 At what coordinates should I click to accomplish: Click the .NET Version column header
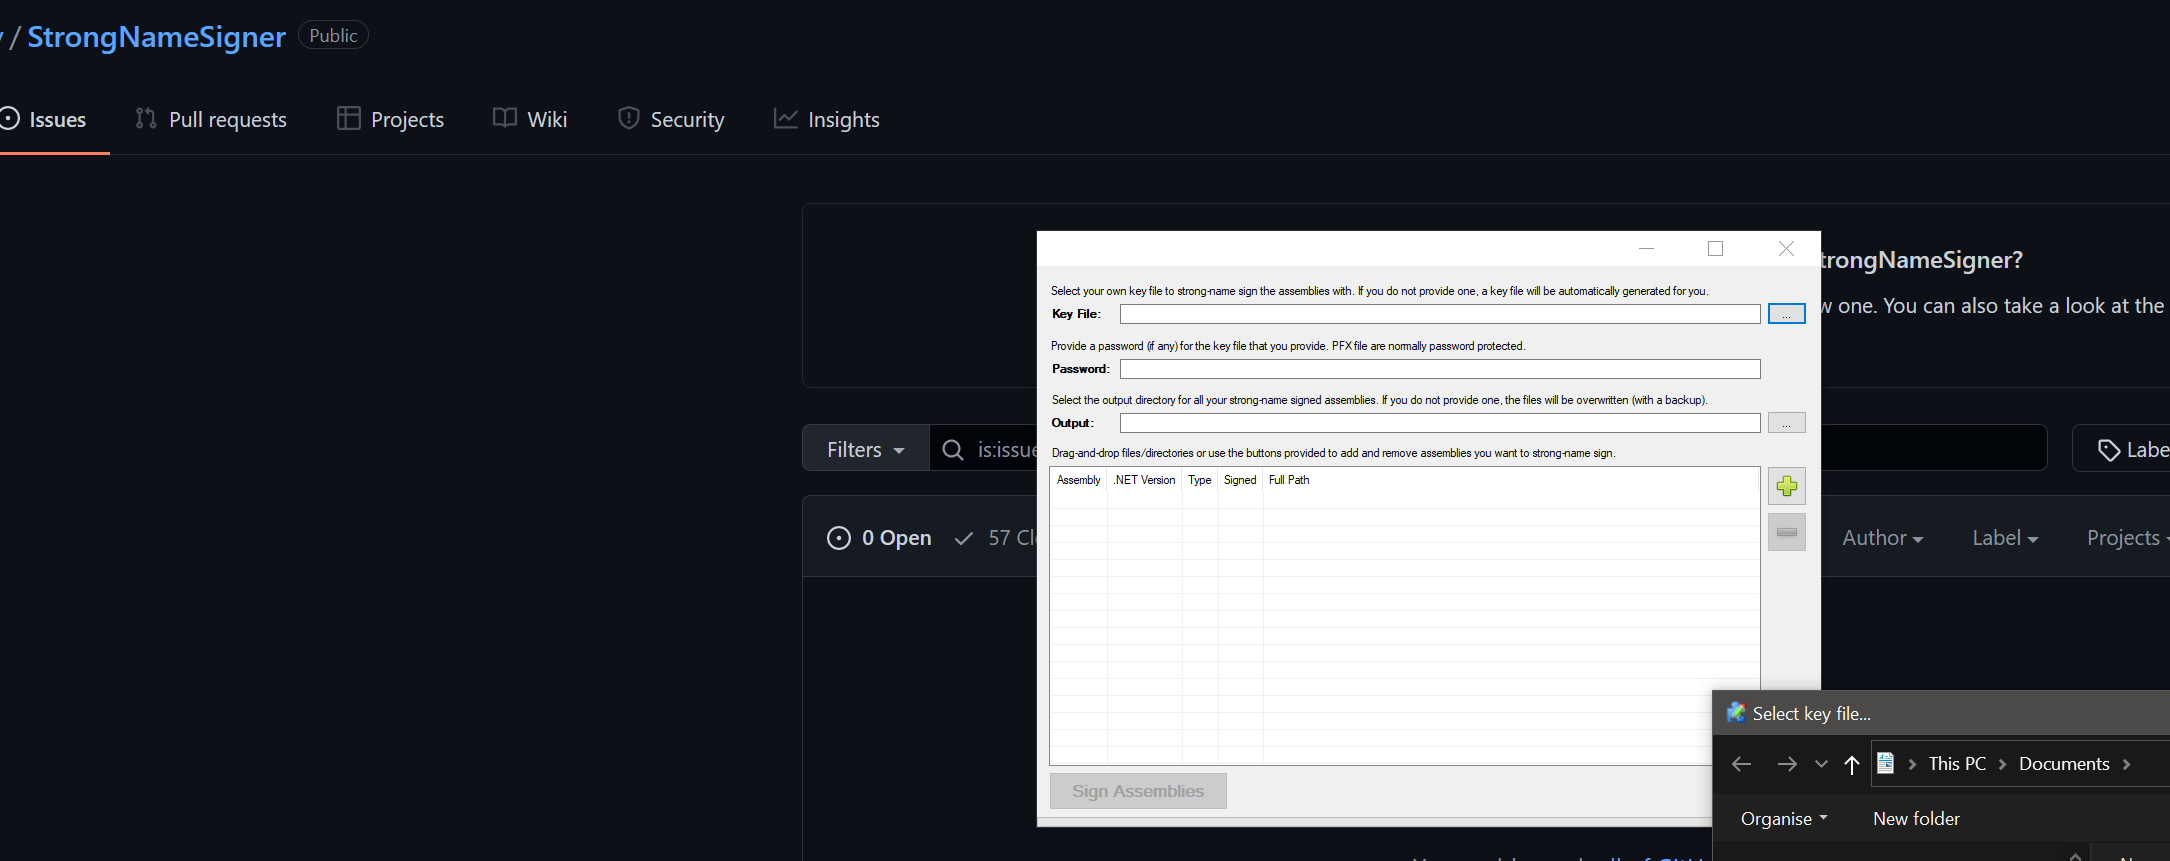(x=1144, y=480)
